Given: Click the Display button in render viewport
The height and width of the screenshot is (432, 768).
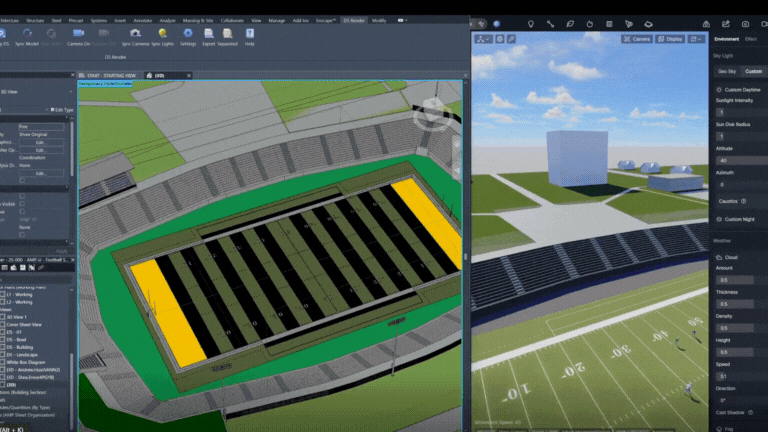Looking at the screenshot, I should [x=670, y=39].
